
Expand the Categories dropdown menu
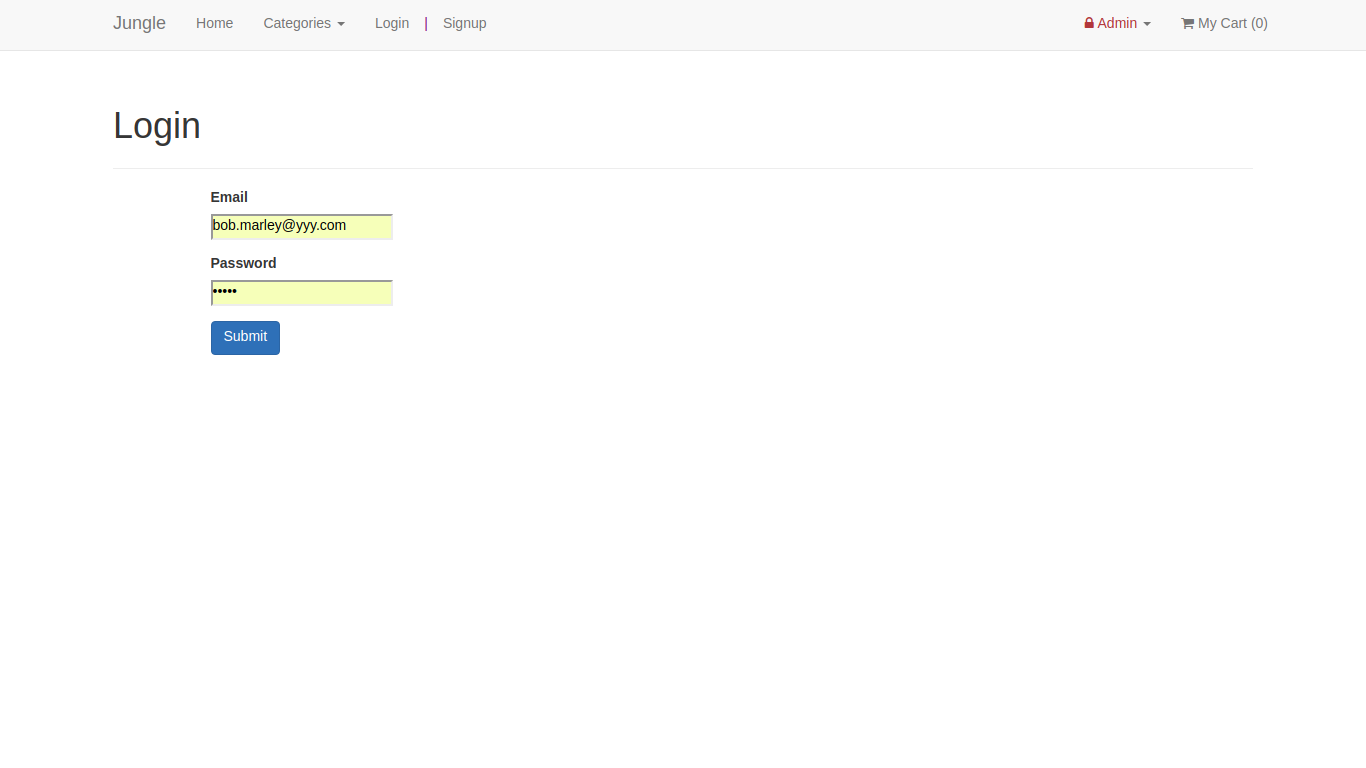[304, 23]
